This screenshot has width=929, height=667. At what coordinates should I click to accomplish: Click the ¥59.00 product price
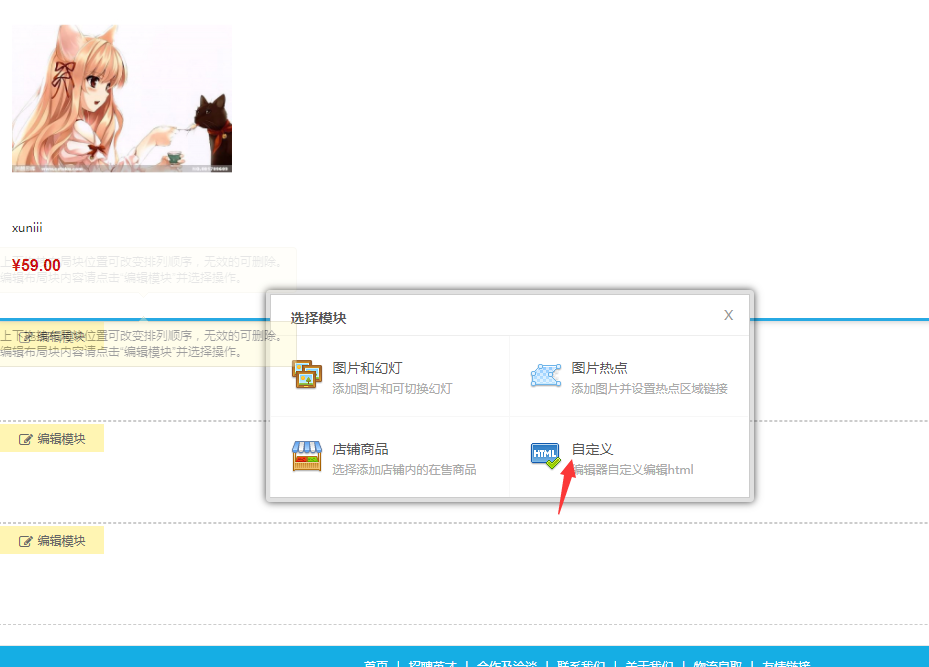pos(36,266)
